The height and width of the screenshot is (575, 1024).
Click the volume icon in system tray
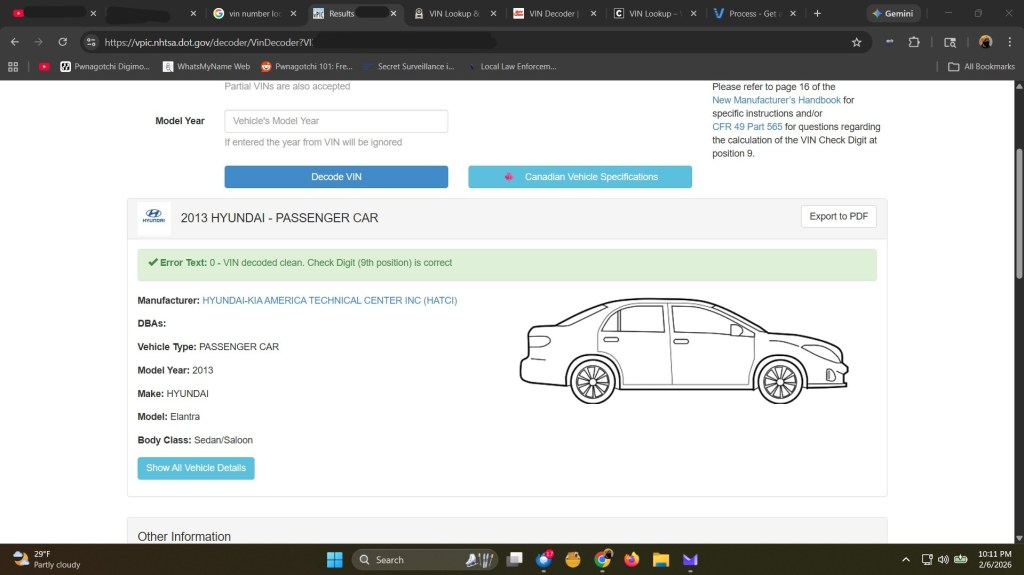[943, 559]
